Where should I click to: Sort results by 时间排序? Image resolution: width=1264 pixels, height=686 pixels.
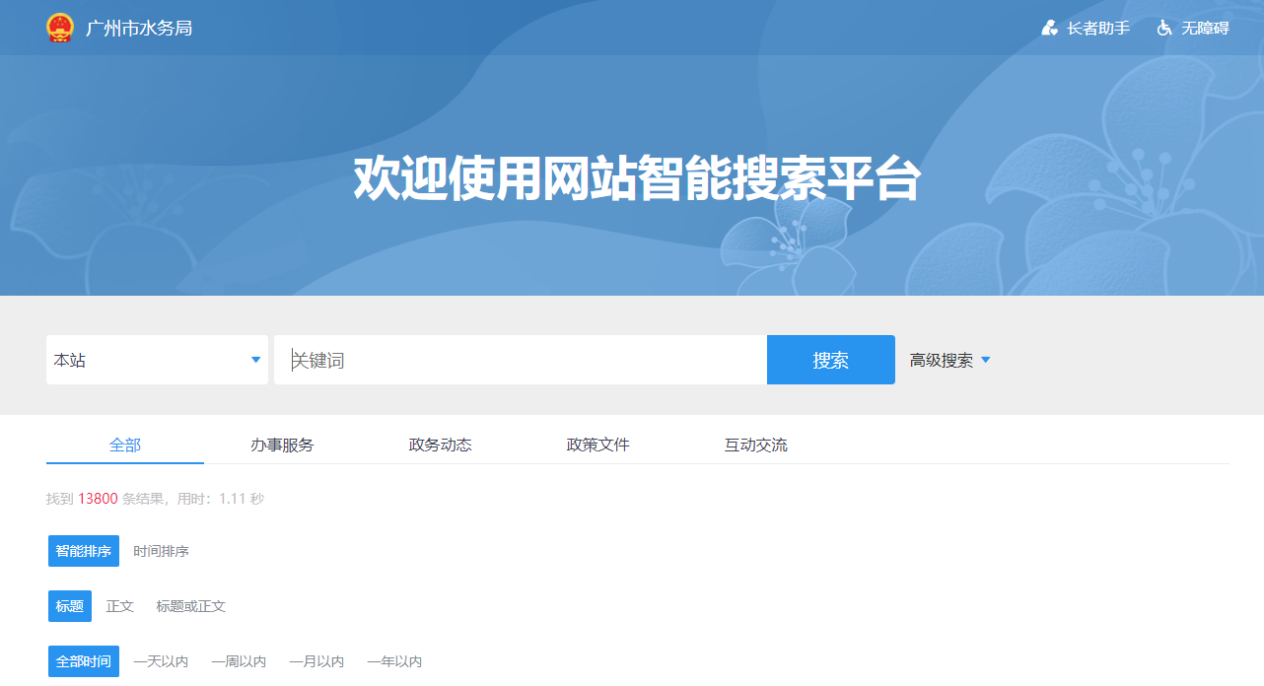point(161,551)
